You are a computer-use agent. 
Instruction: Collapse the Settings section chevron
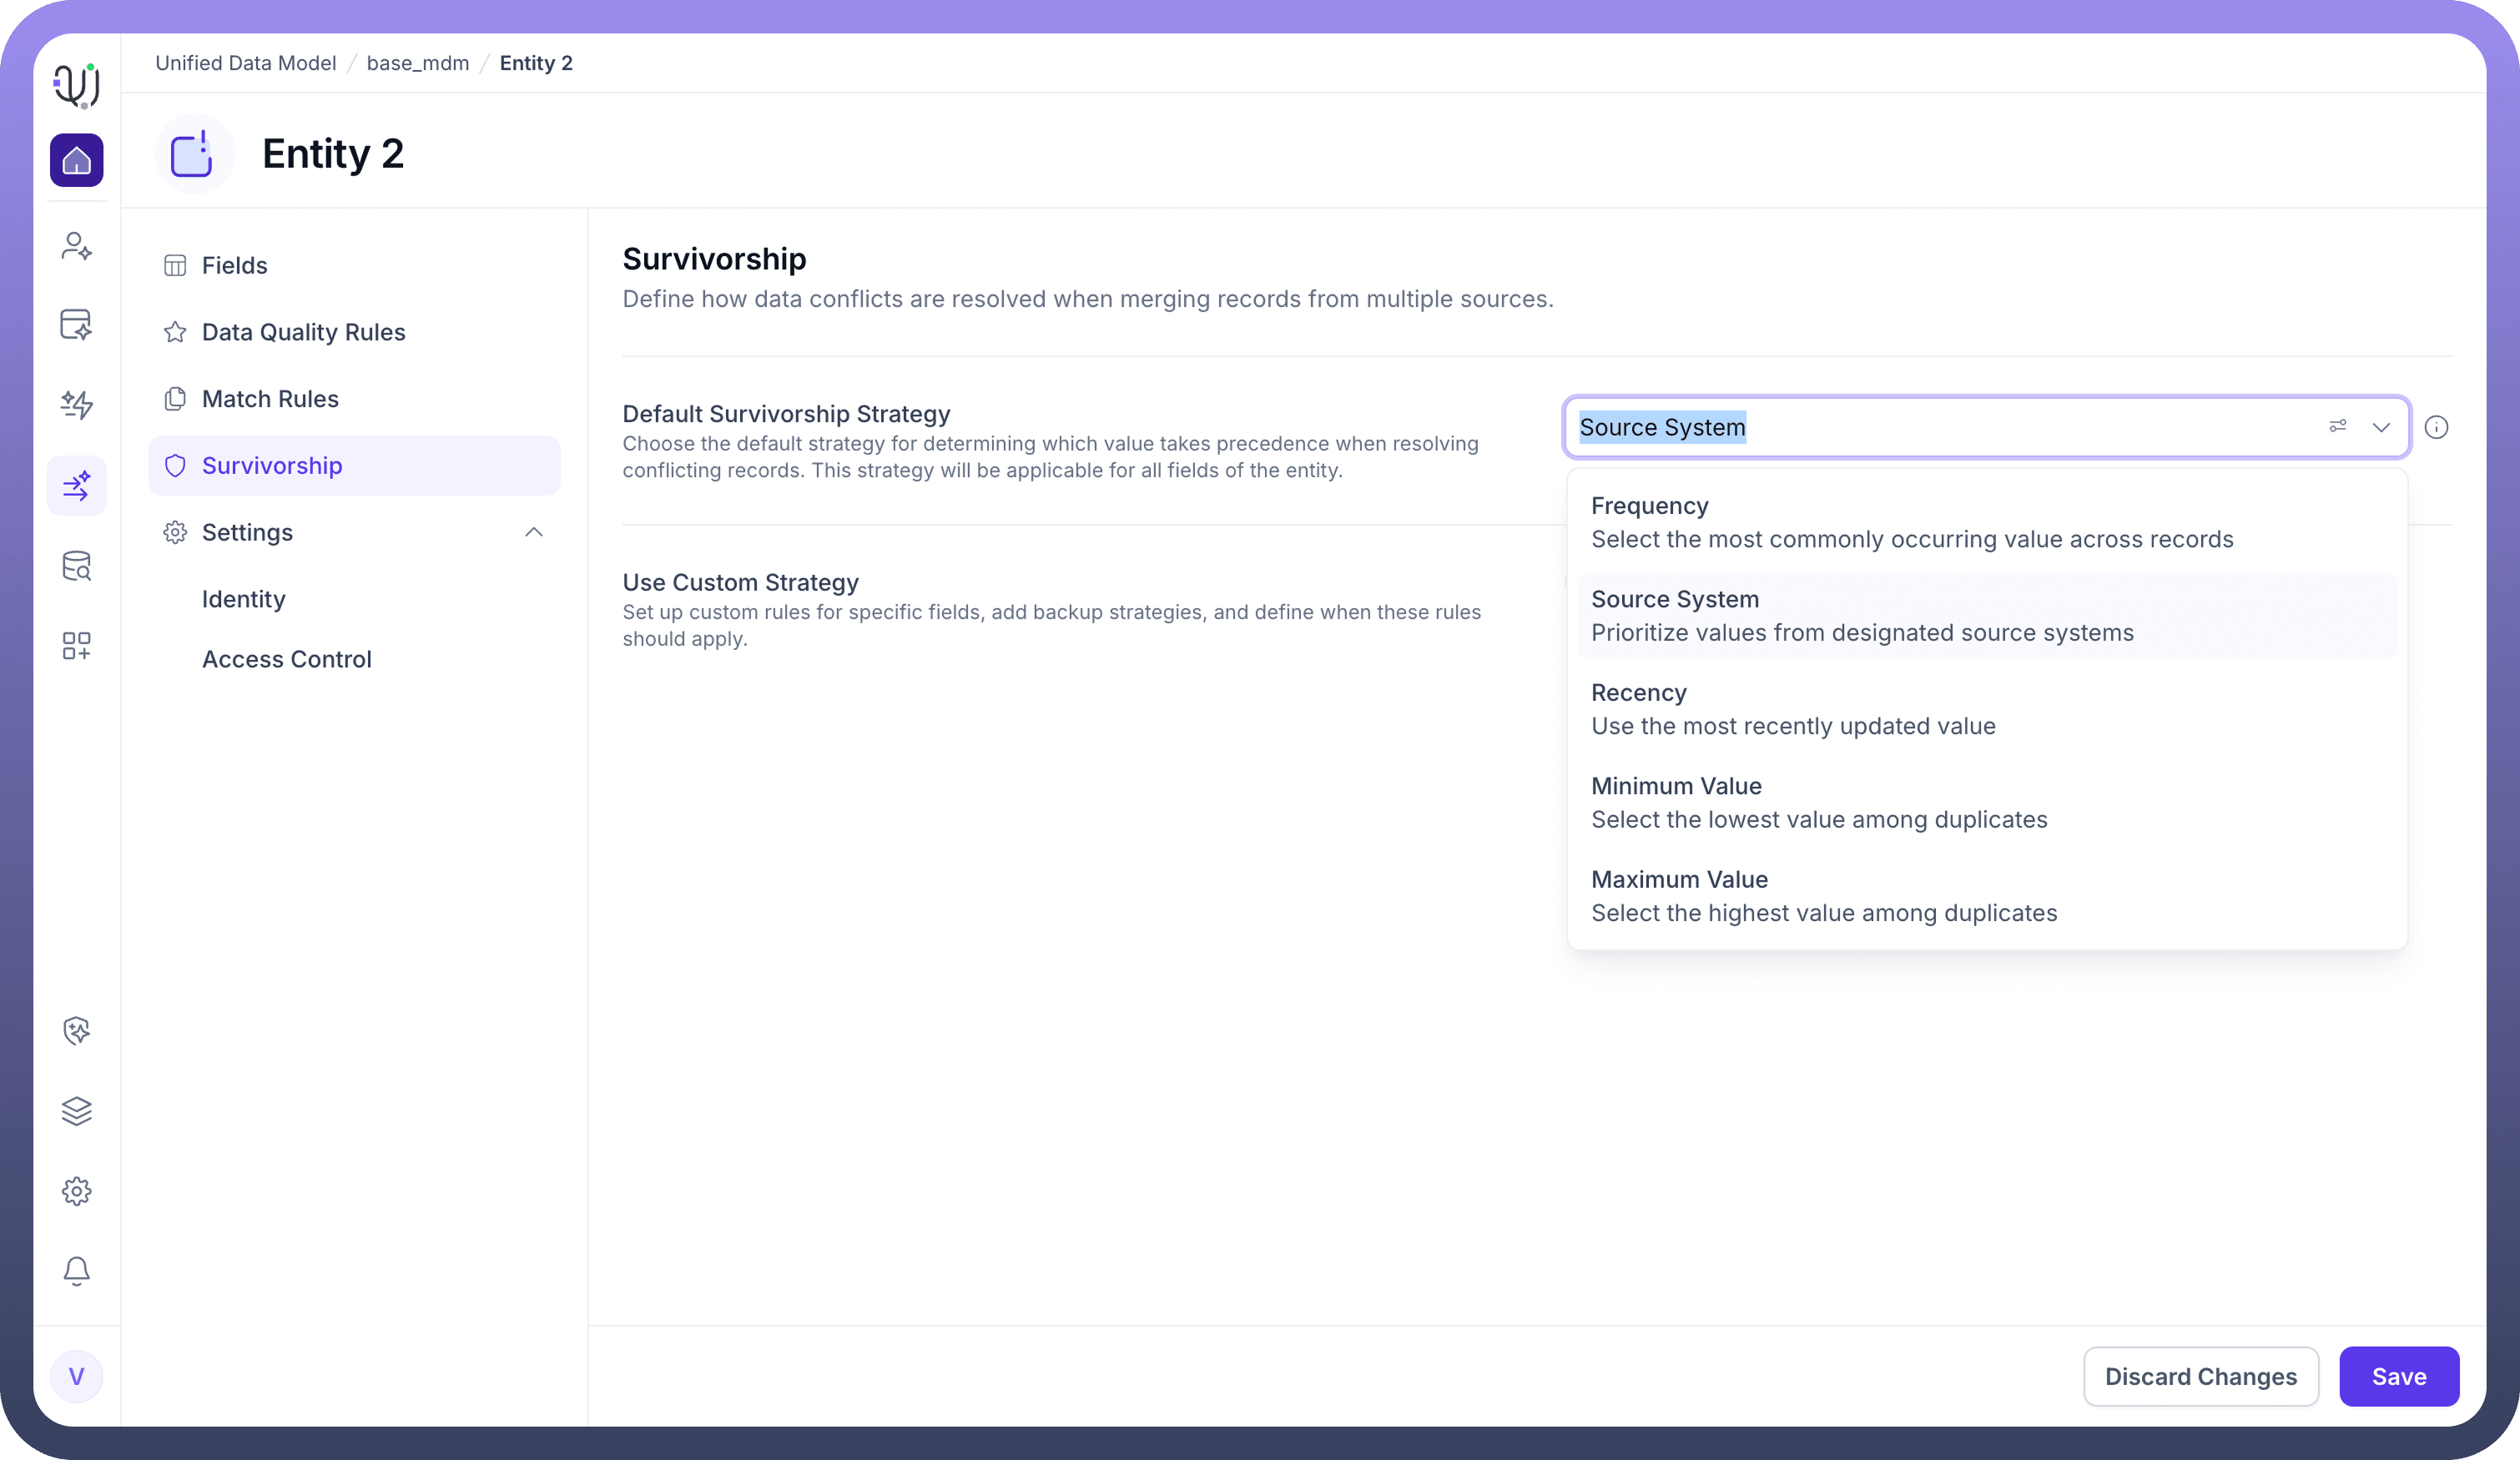[x=534, y=532]
